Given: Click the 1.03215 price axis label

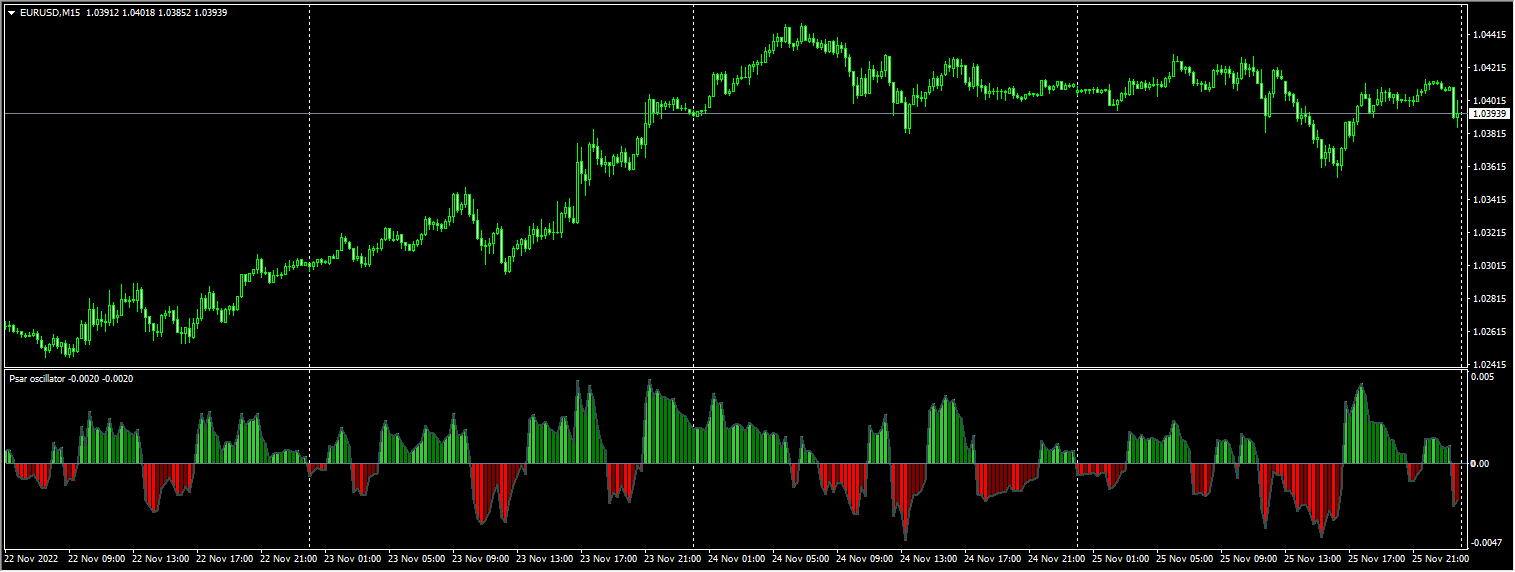Looking at the screenshot, I should pyautogui.click(x=1489, y=233).
